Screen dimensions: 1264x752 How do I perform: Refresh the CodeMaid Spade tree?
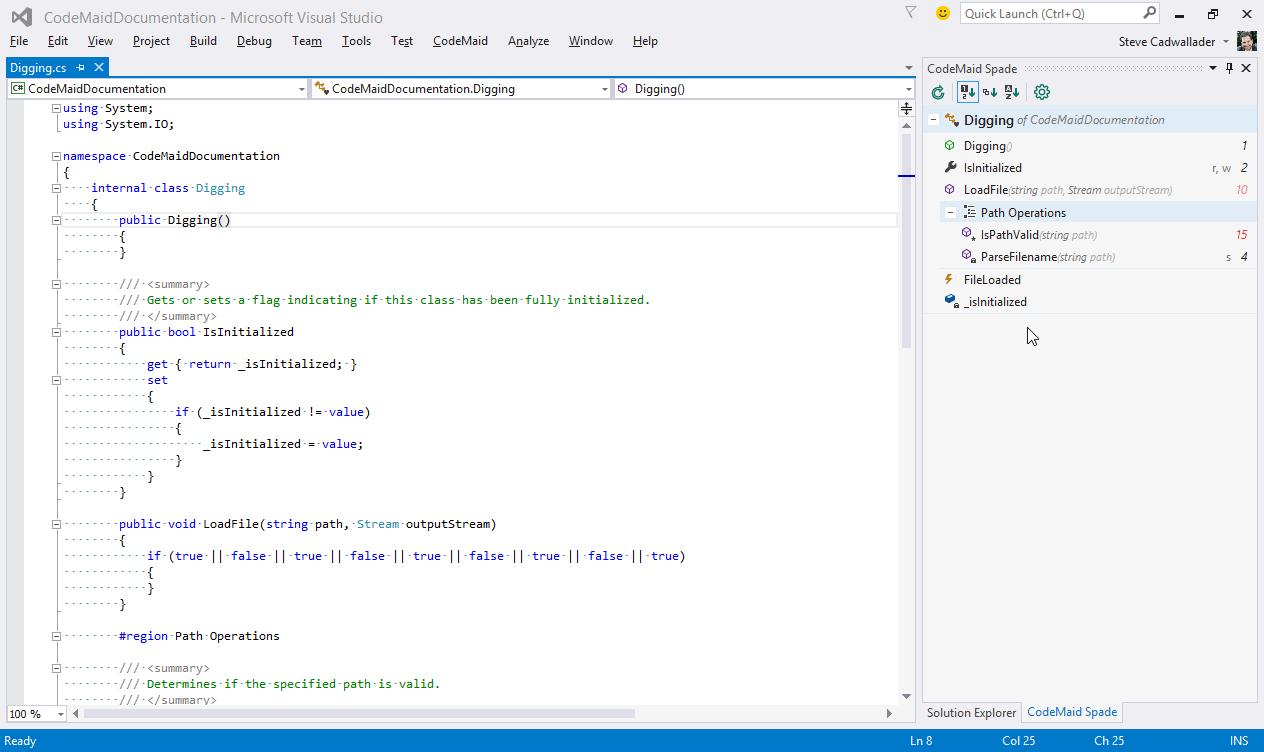click(937, 91)
